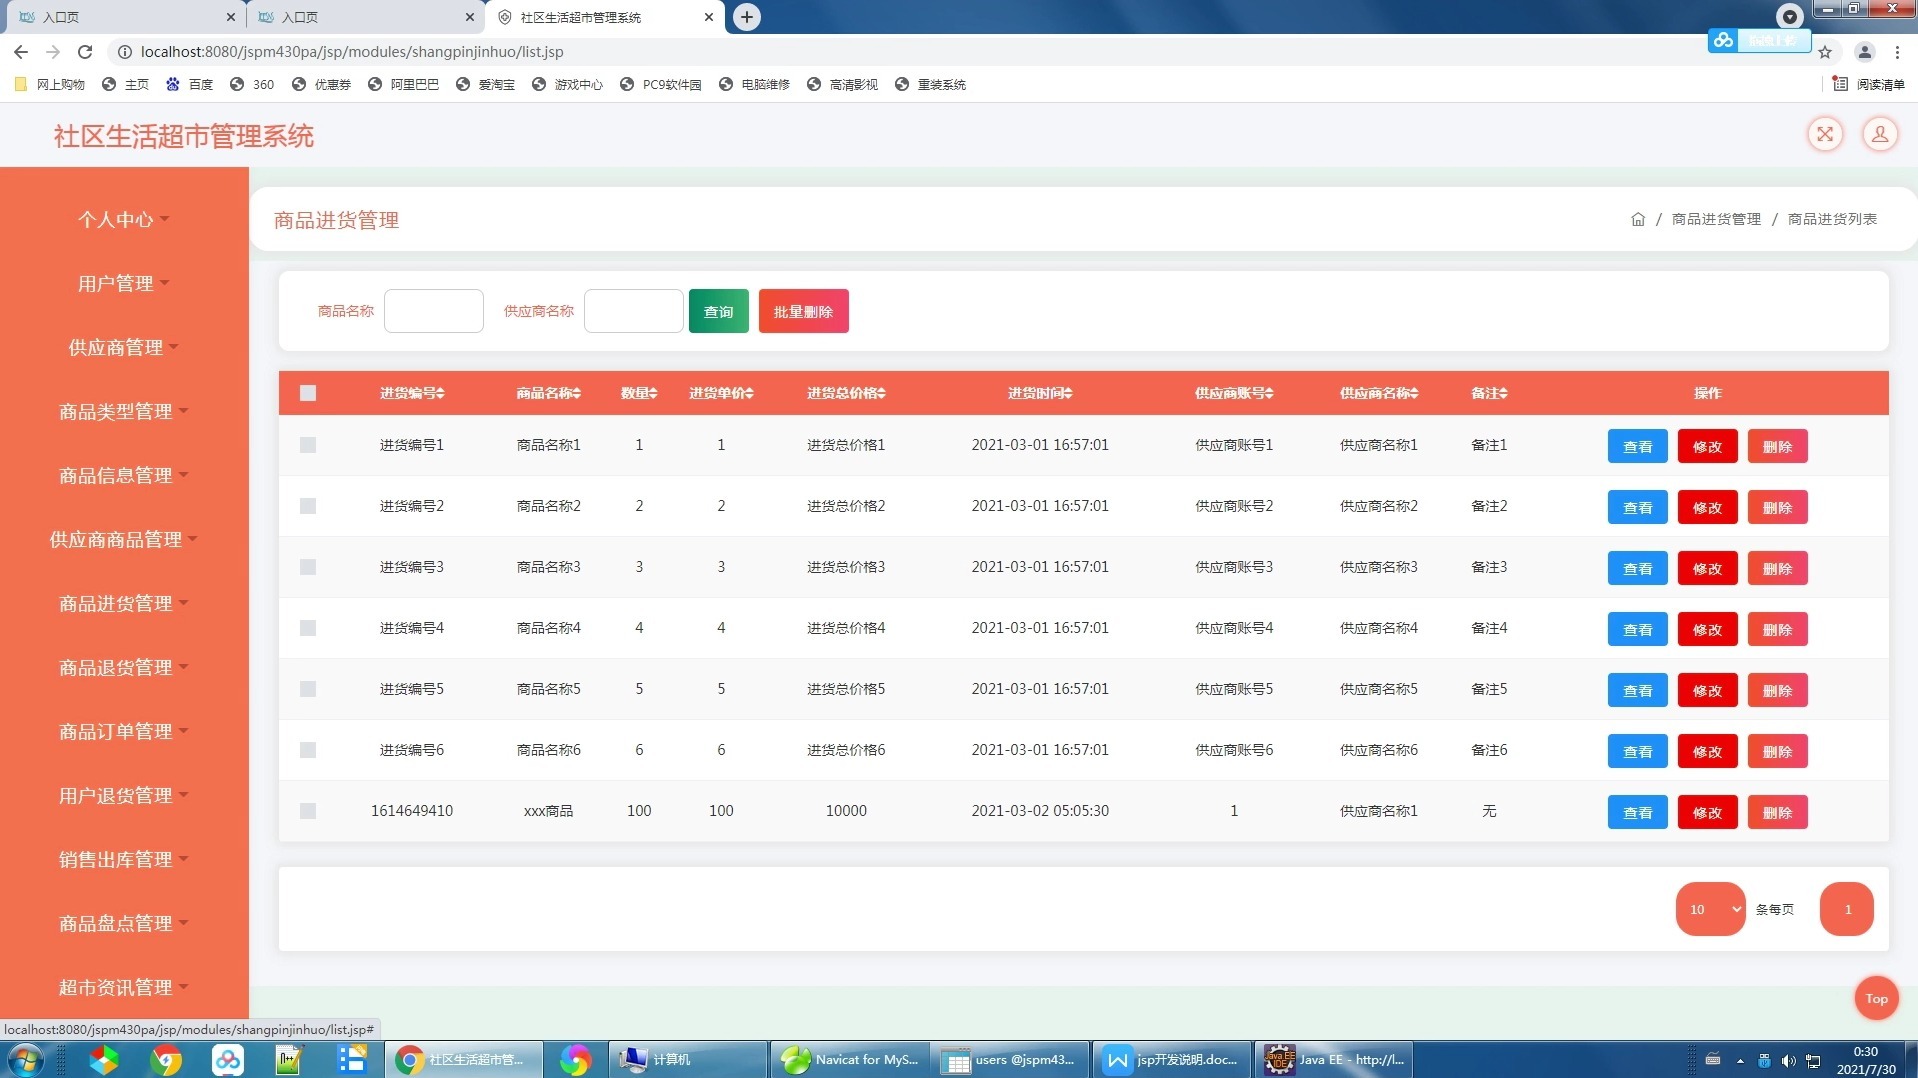Click the green 查询 button
This screenshot has height=1078, width=1918.
point(718,311)
